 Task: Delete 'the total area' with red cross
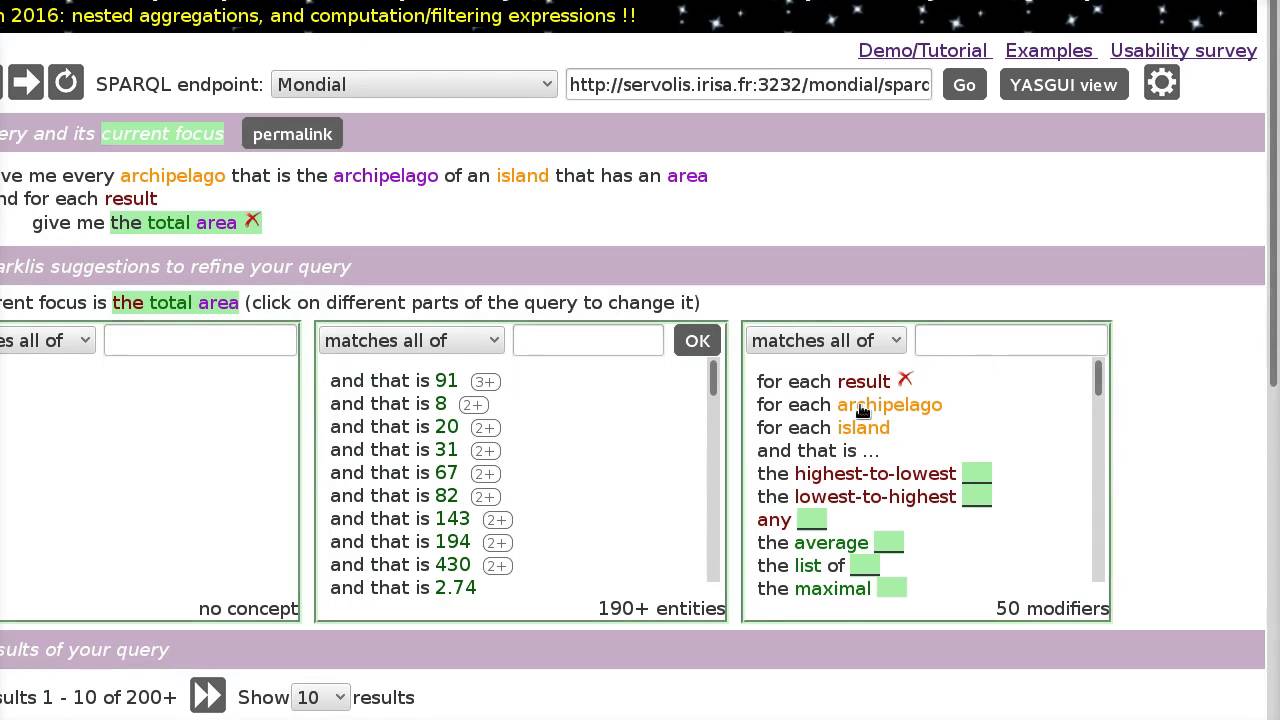(252, 220)
